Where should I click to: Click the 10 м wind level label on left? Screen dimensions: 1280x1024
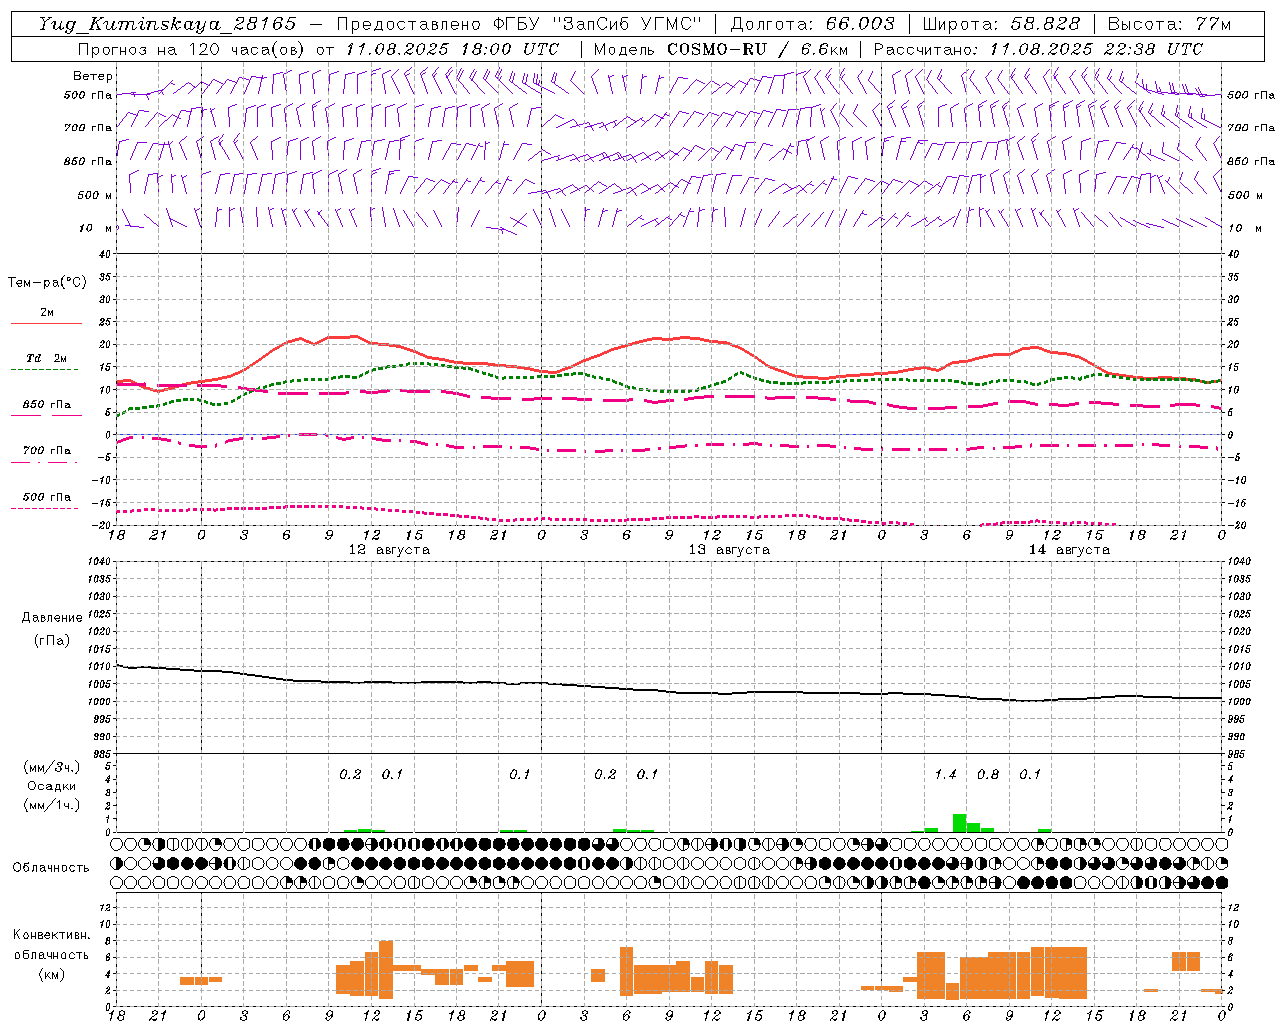pos(96,228)
